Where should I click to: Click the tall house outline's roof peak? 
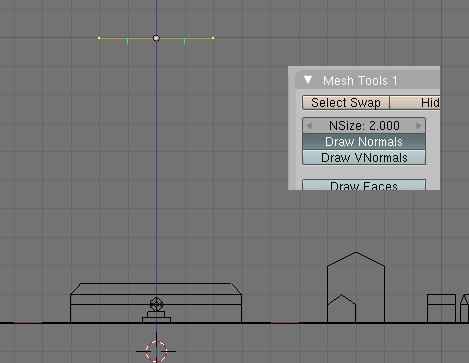(x=356, y=253)
